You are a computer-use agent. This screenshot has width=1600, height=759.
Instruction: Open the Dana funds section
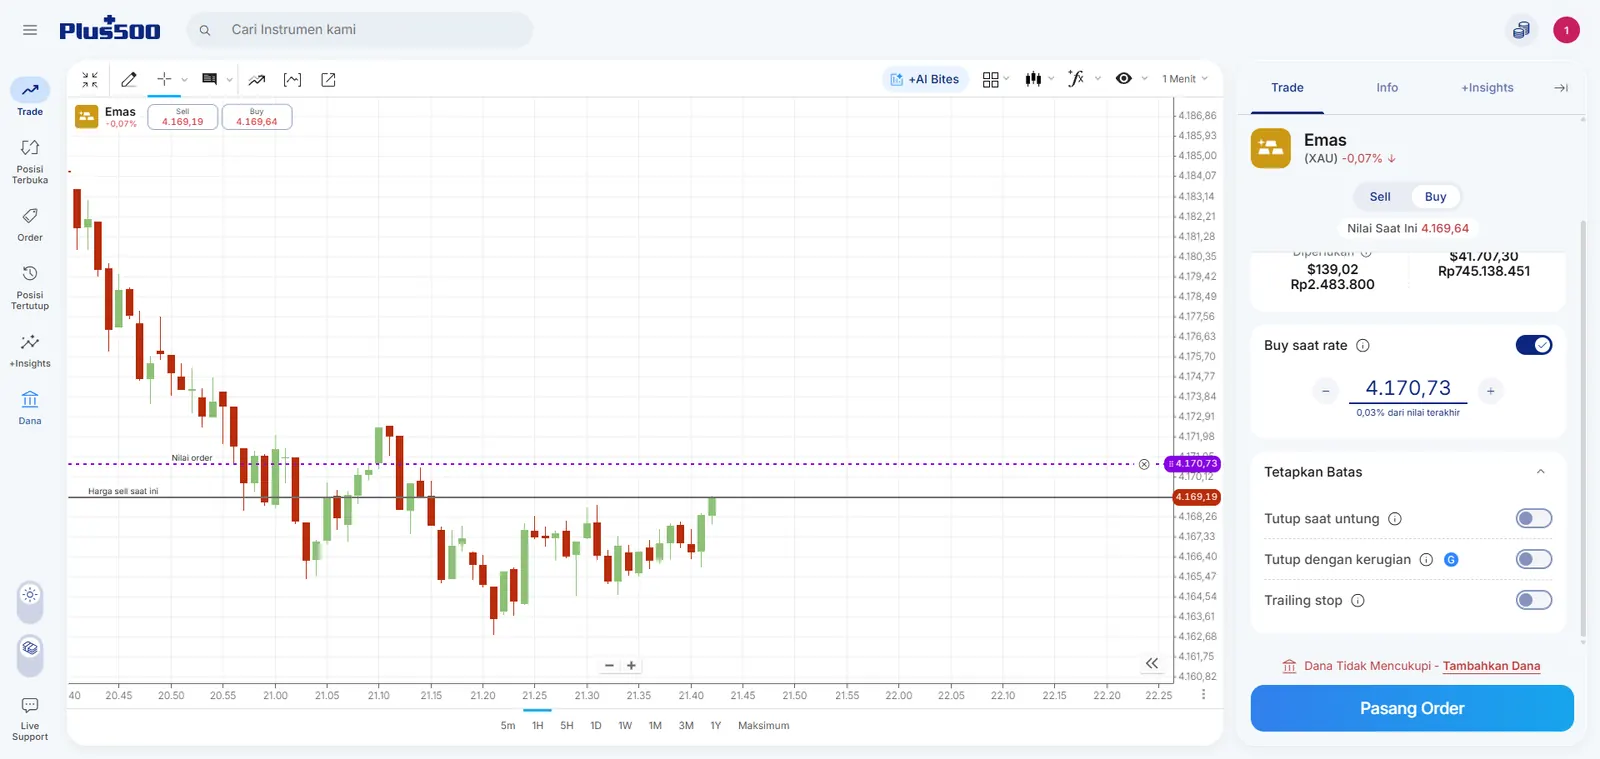pyautogui.click(x=30, y=407)
